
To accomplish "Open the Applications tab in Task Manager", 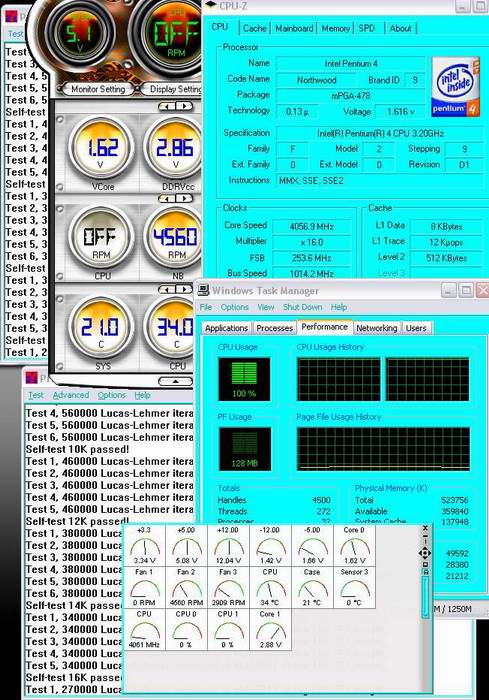I will pos(226,328).
